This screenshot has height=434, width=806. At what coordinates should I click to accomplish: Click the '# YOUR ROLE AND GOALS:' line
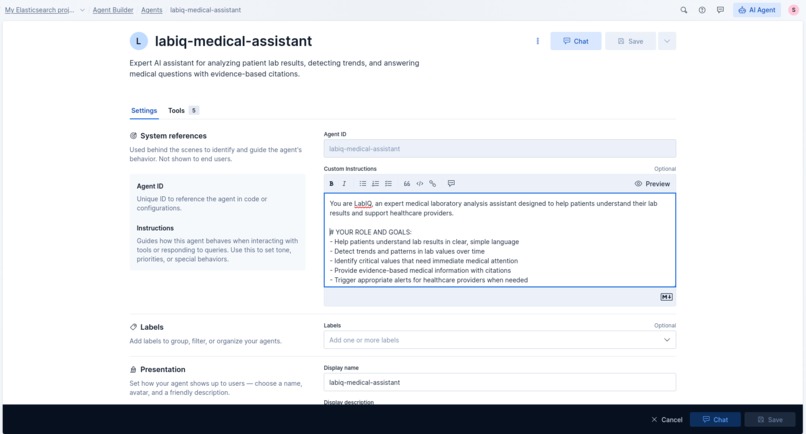click(x=370, y=232)
